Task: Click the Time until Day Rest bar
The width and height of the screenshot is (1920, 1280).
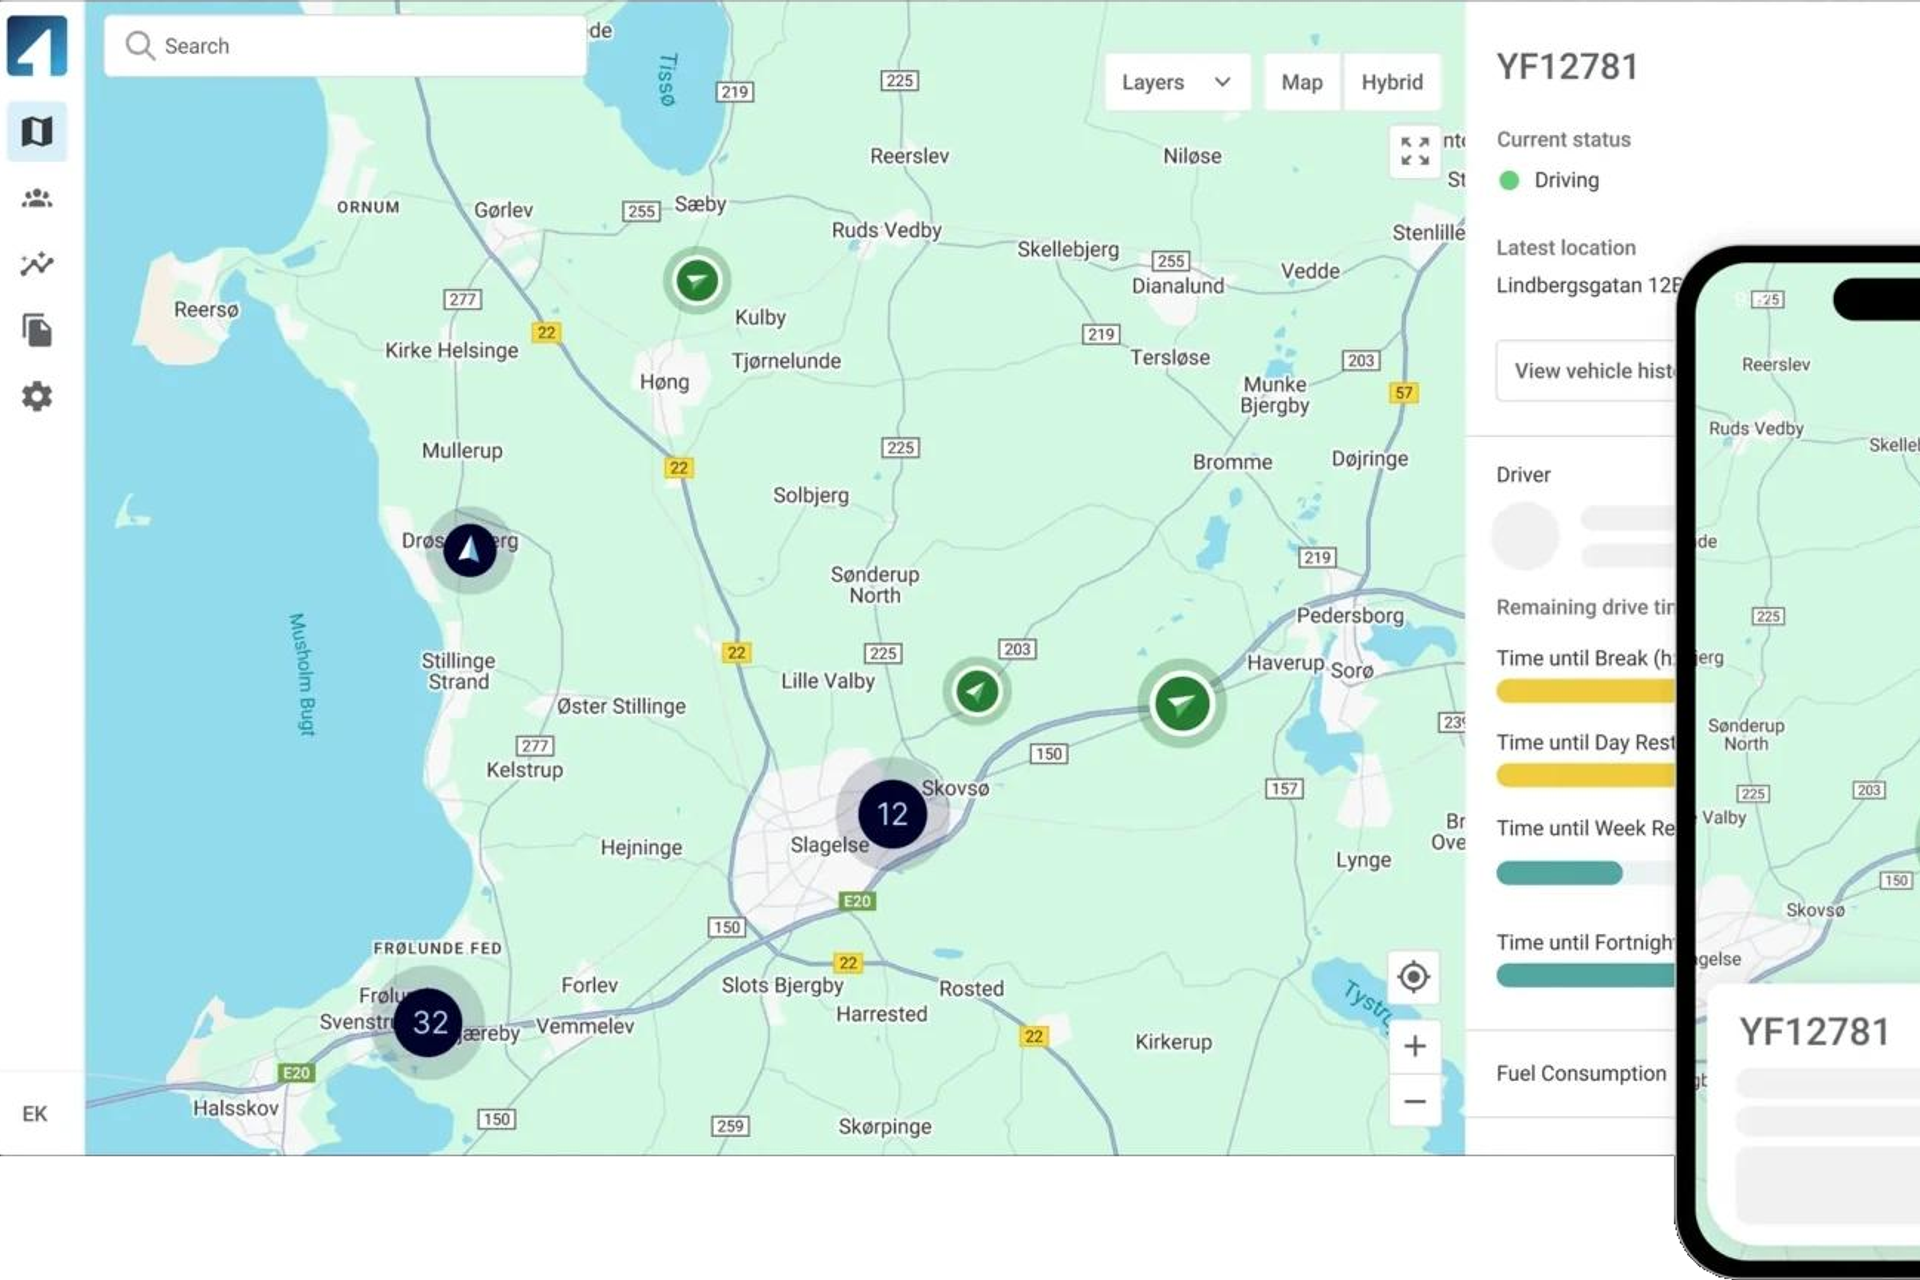Action: click(1586, 775)
